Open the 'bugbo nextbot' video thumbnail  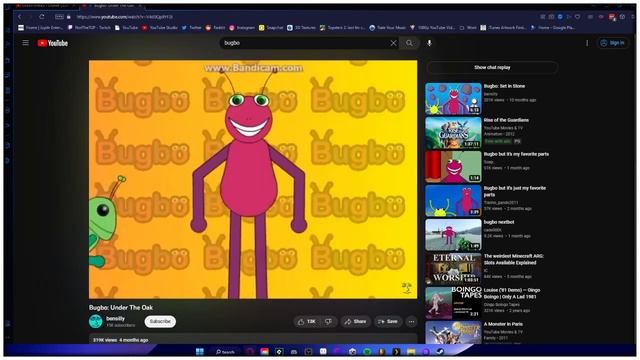(x=453, y=235)
